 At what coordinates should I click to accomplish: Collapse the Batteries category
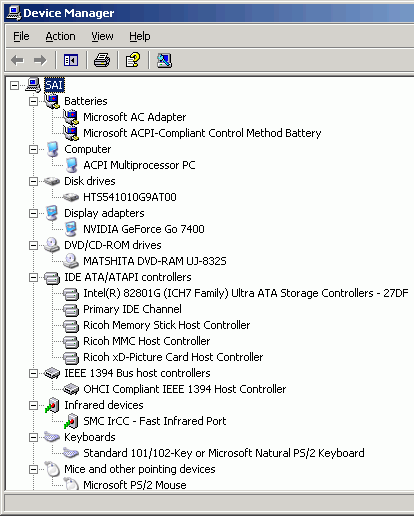(x=33, y=101)
